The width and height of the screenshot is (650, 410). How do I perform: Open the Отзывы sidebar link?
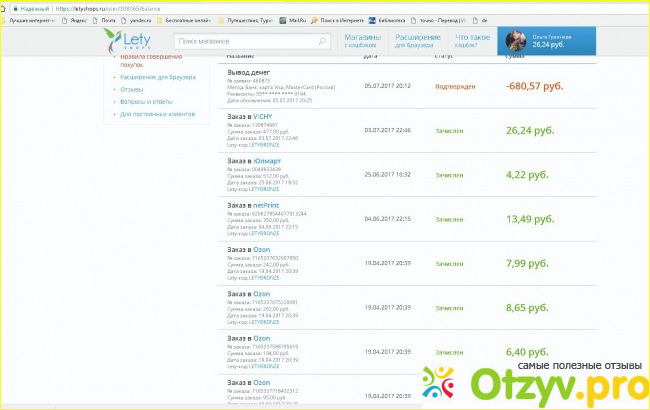point(132,87)
